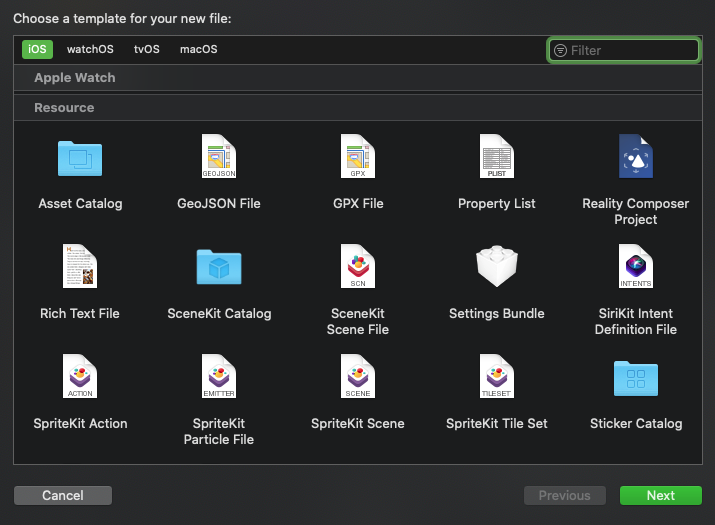This screenshot has width=715, height=525.
Task: Choose the SpriteKit Scene template icon
Action: [x=358, y=376]
